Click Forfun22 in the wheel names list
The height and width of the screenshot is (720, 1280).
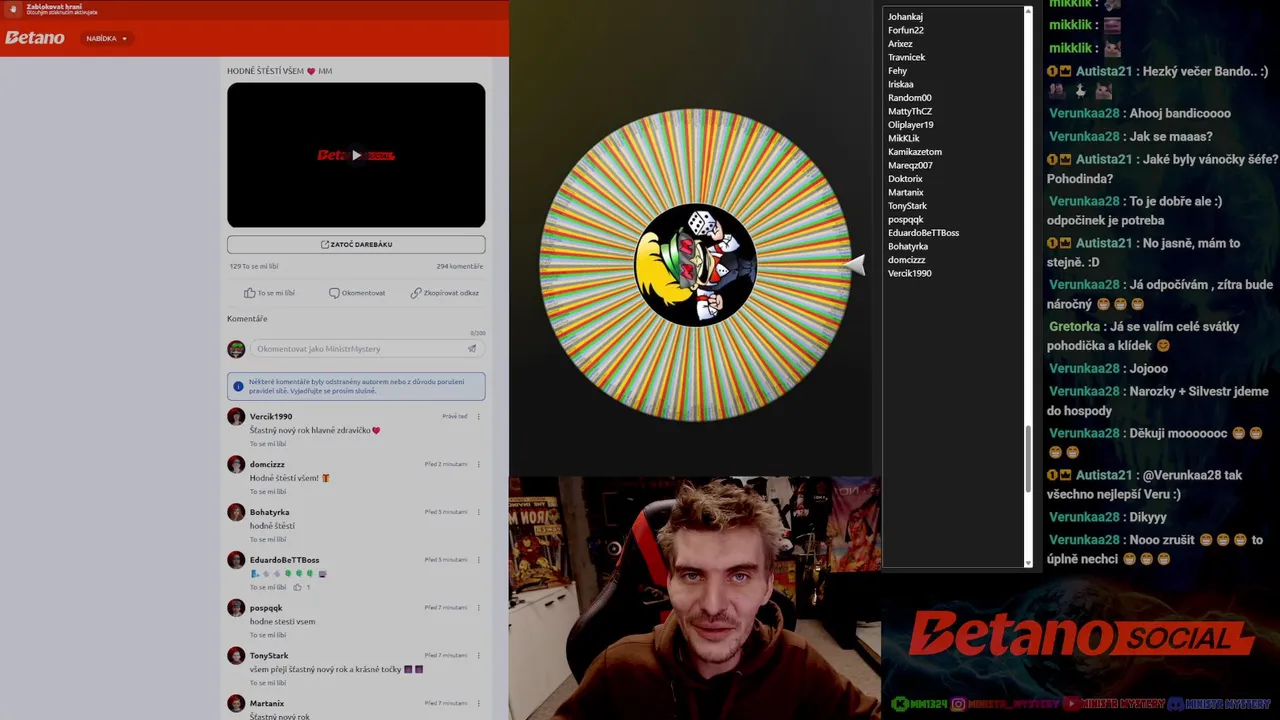906,30
